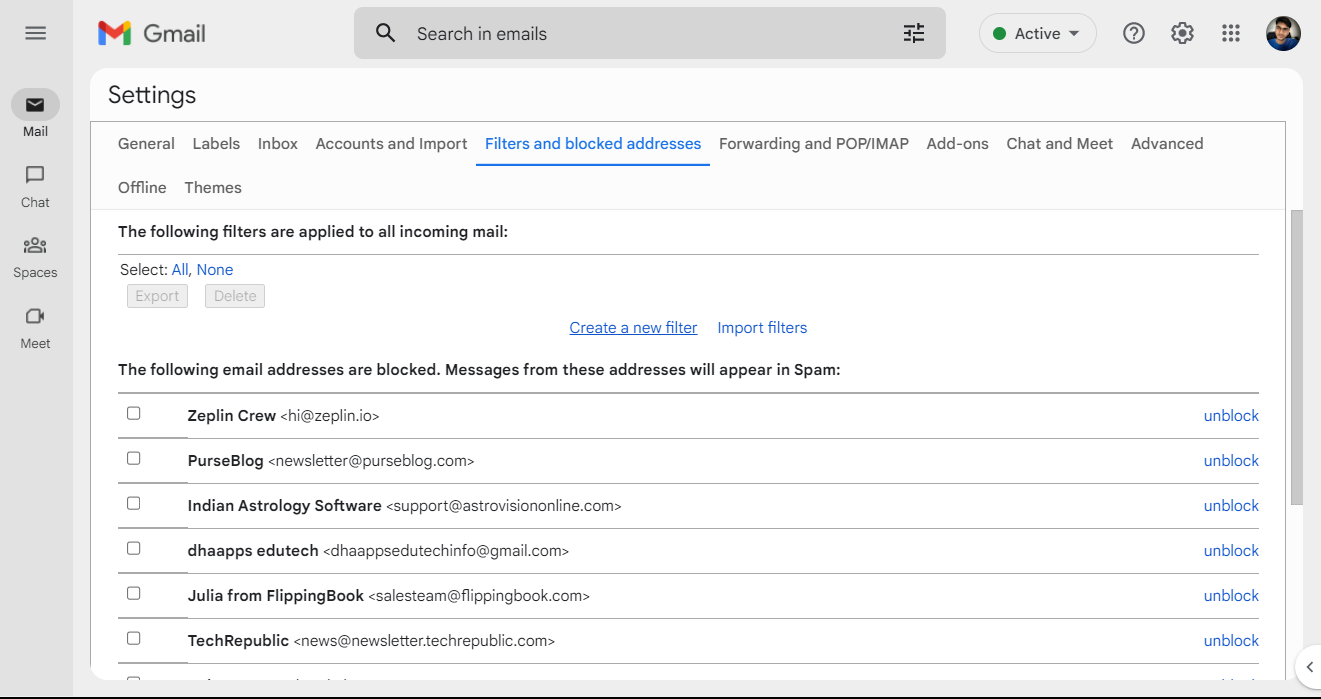Image resolution: width=1321 pixels, height=699 pixels.
Task: Check the TechRepublic checkbox
Action: point(134,638)
